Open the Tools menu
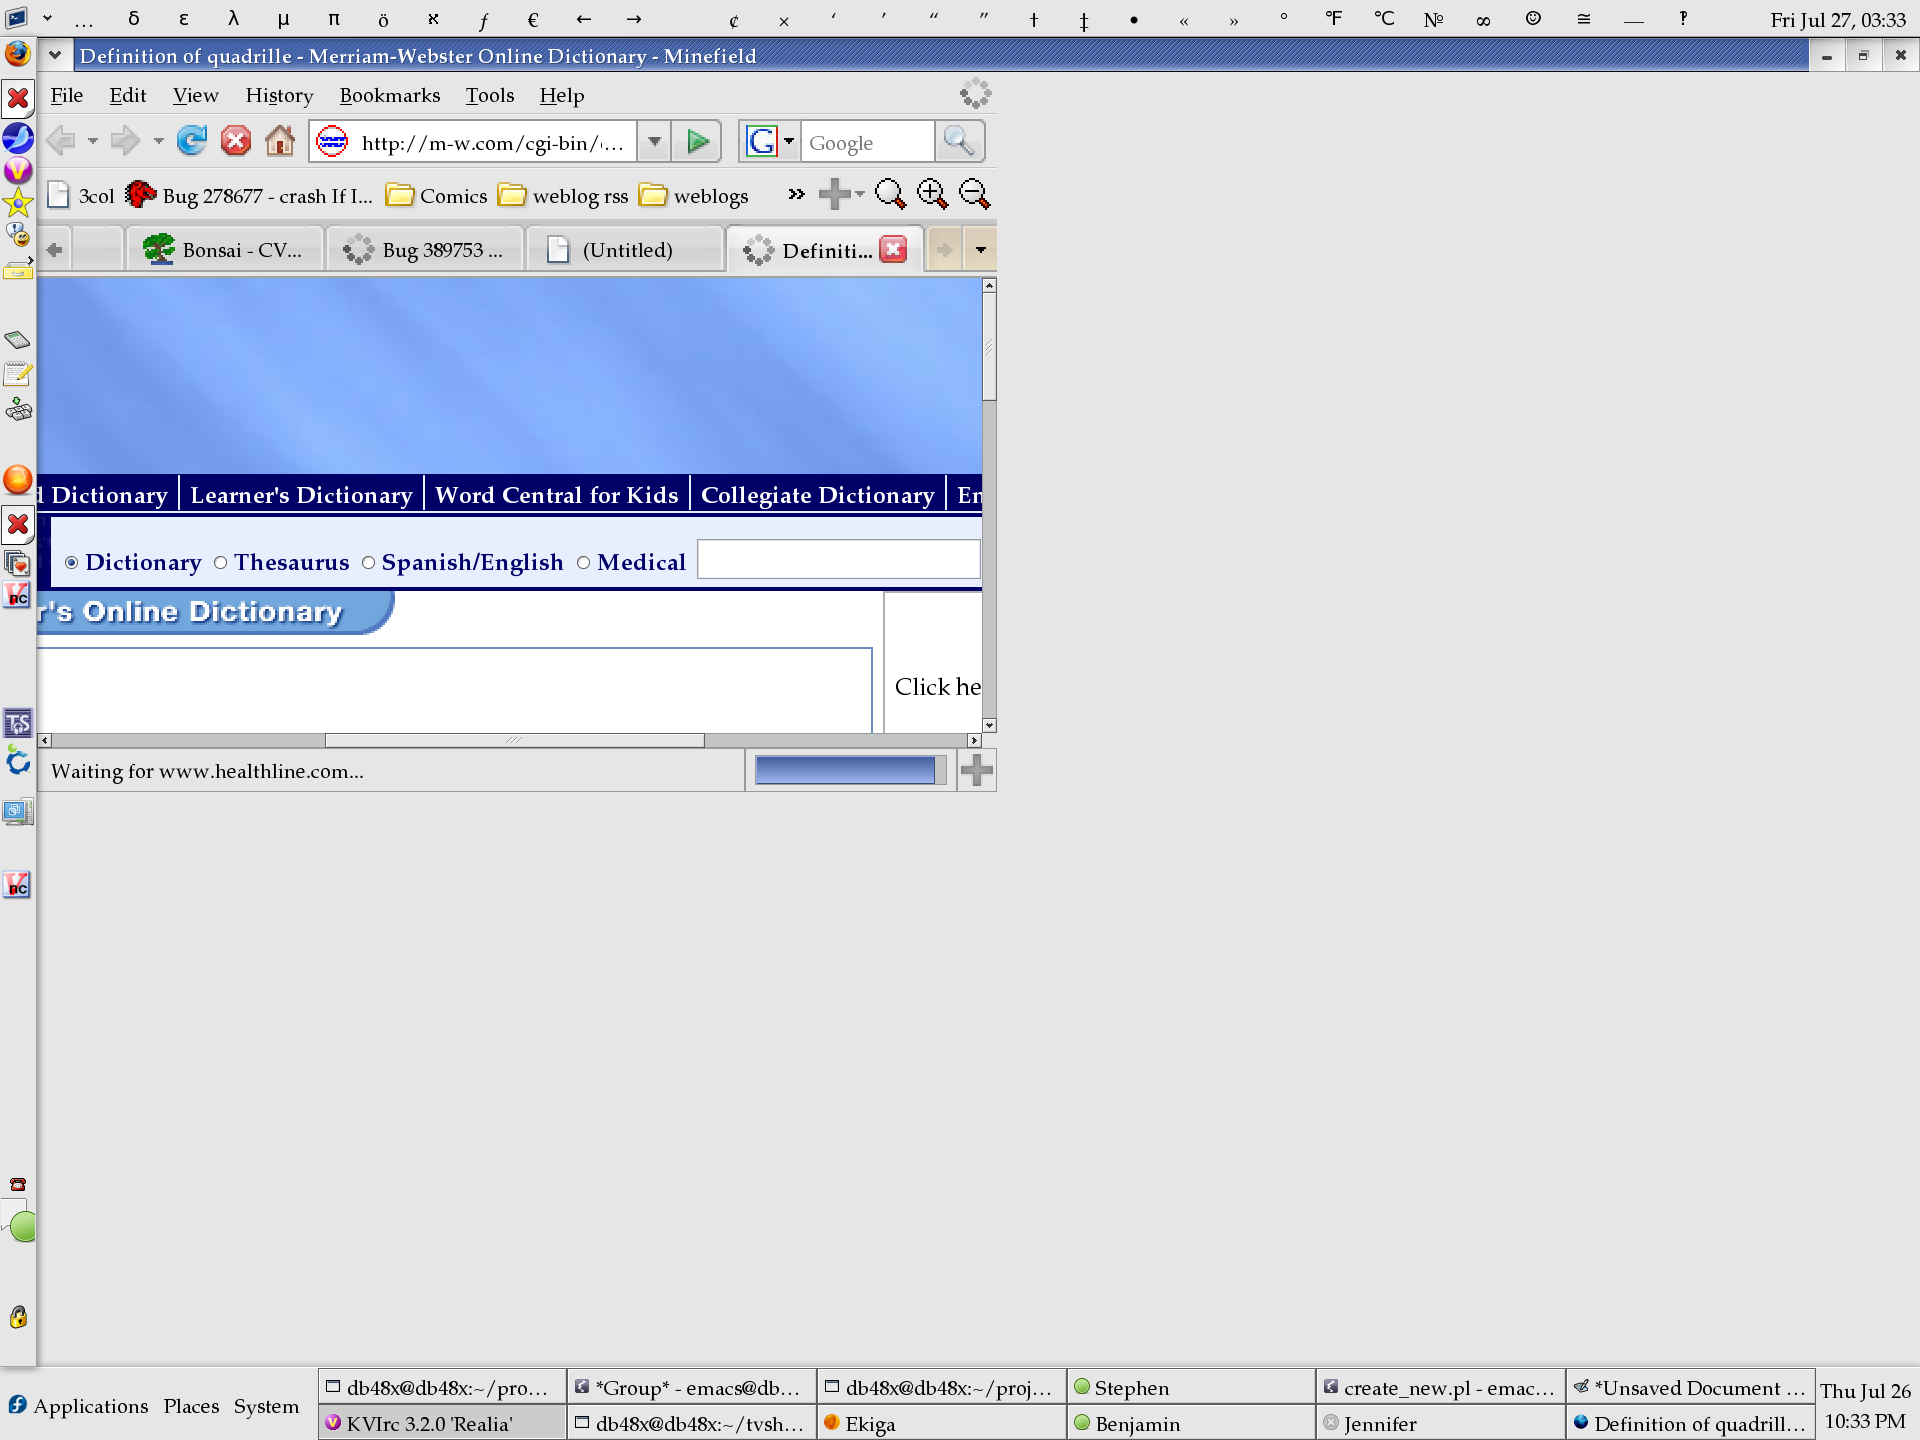The image size is (1920, 1440). pos(490,95)
